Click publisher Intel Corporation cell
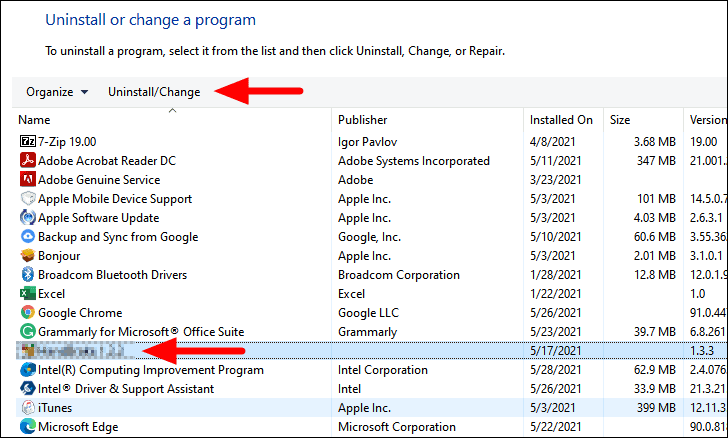Image resolution: width=728 pixels, height=438 pixels. click(383, 370)
